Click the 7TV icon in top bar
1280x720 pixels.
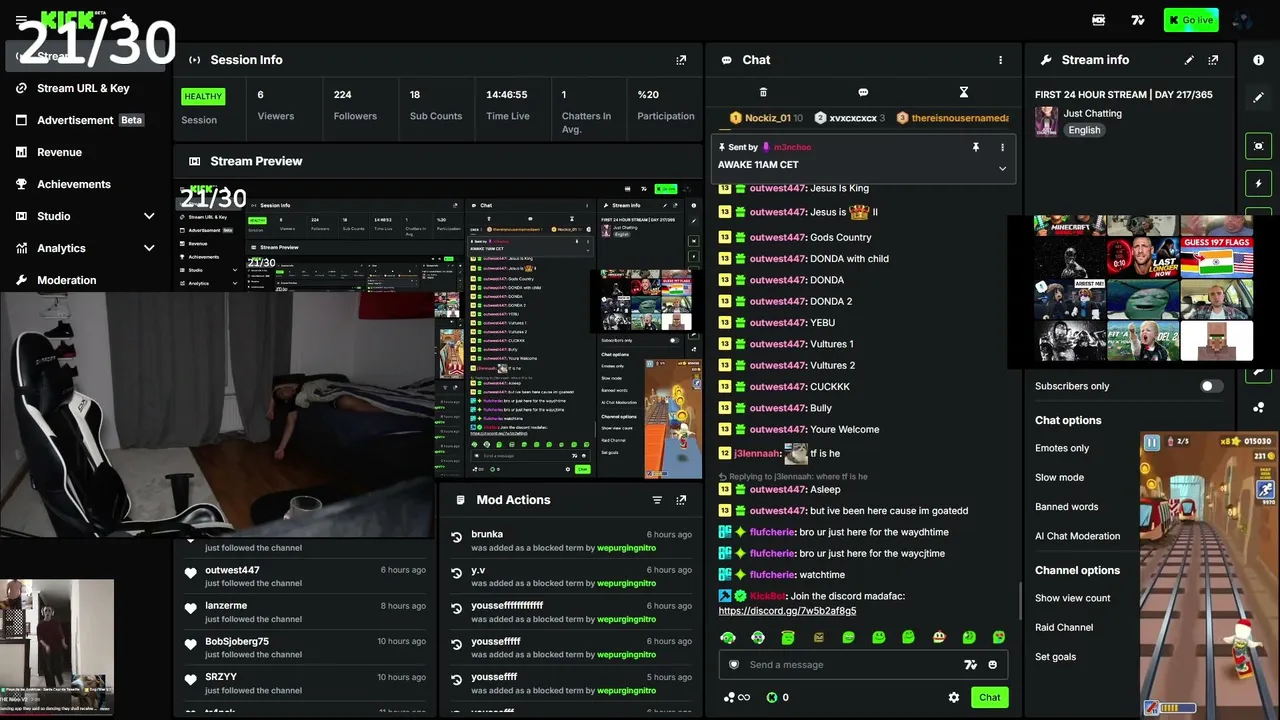1138,20
